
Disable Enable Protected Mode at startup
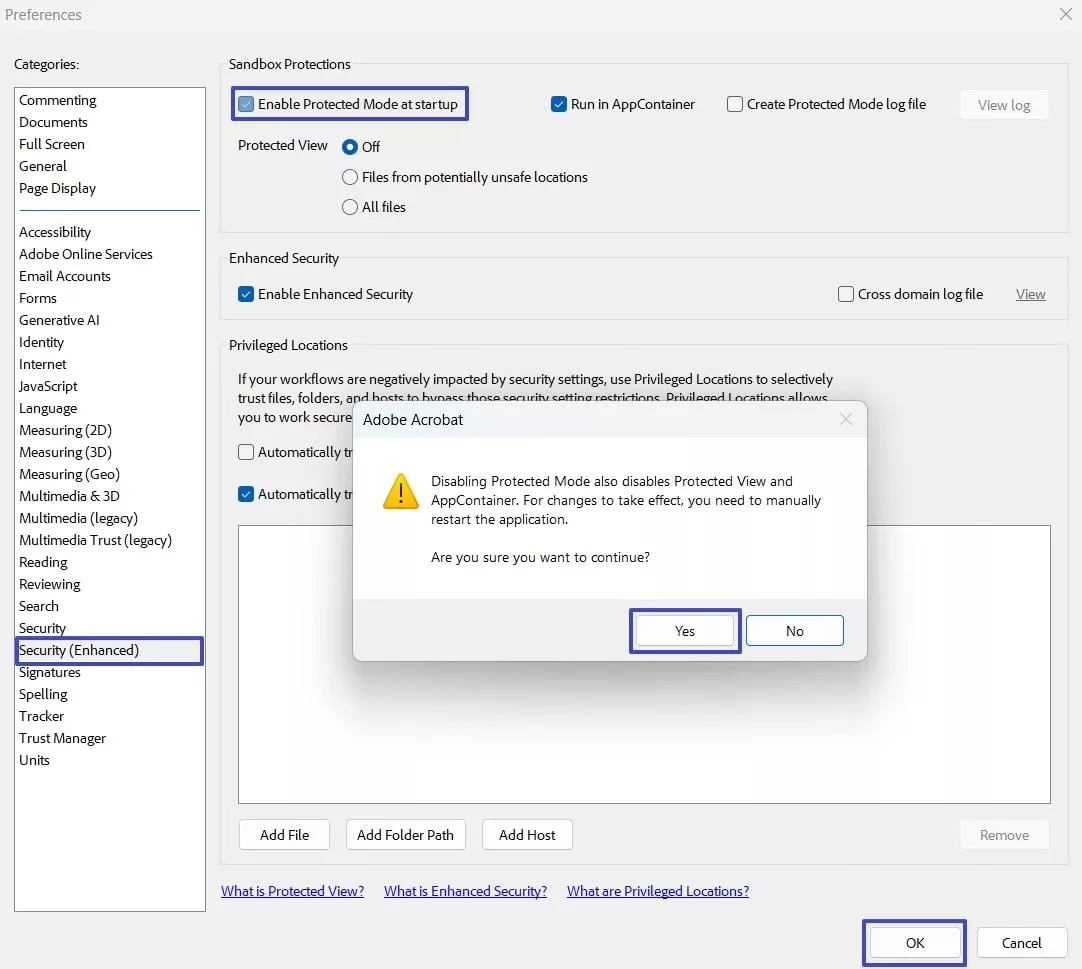(x=245, y=104)
